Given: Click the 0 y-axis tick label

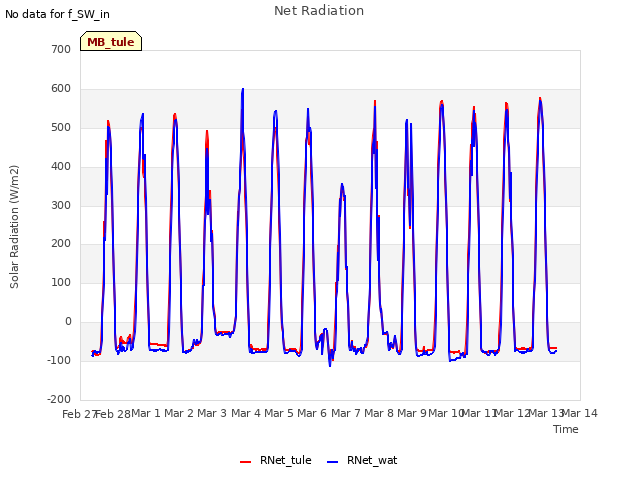Looking at the screenshot, I should [68, 322].
